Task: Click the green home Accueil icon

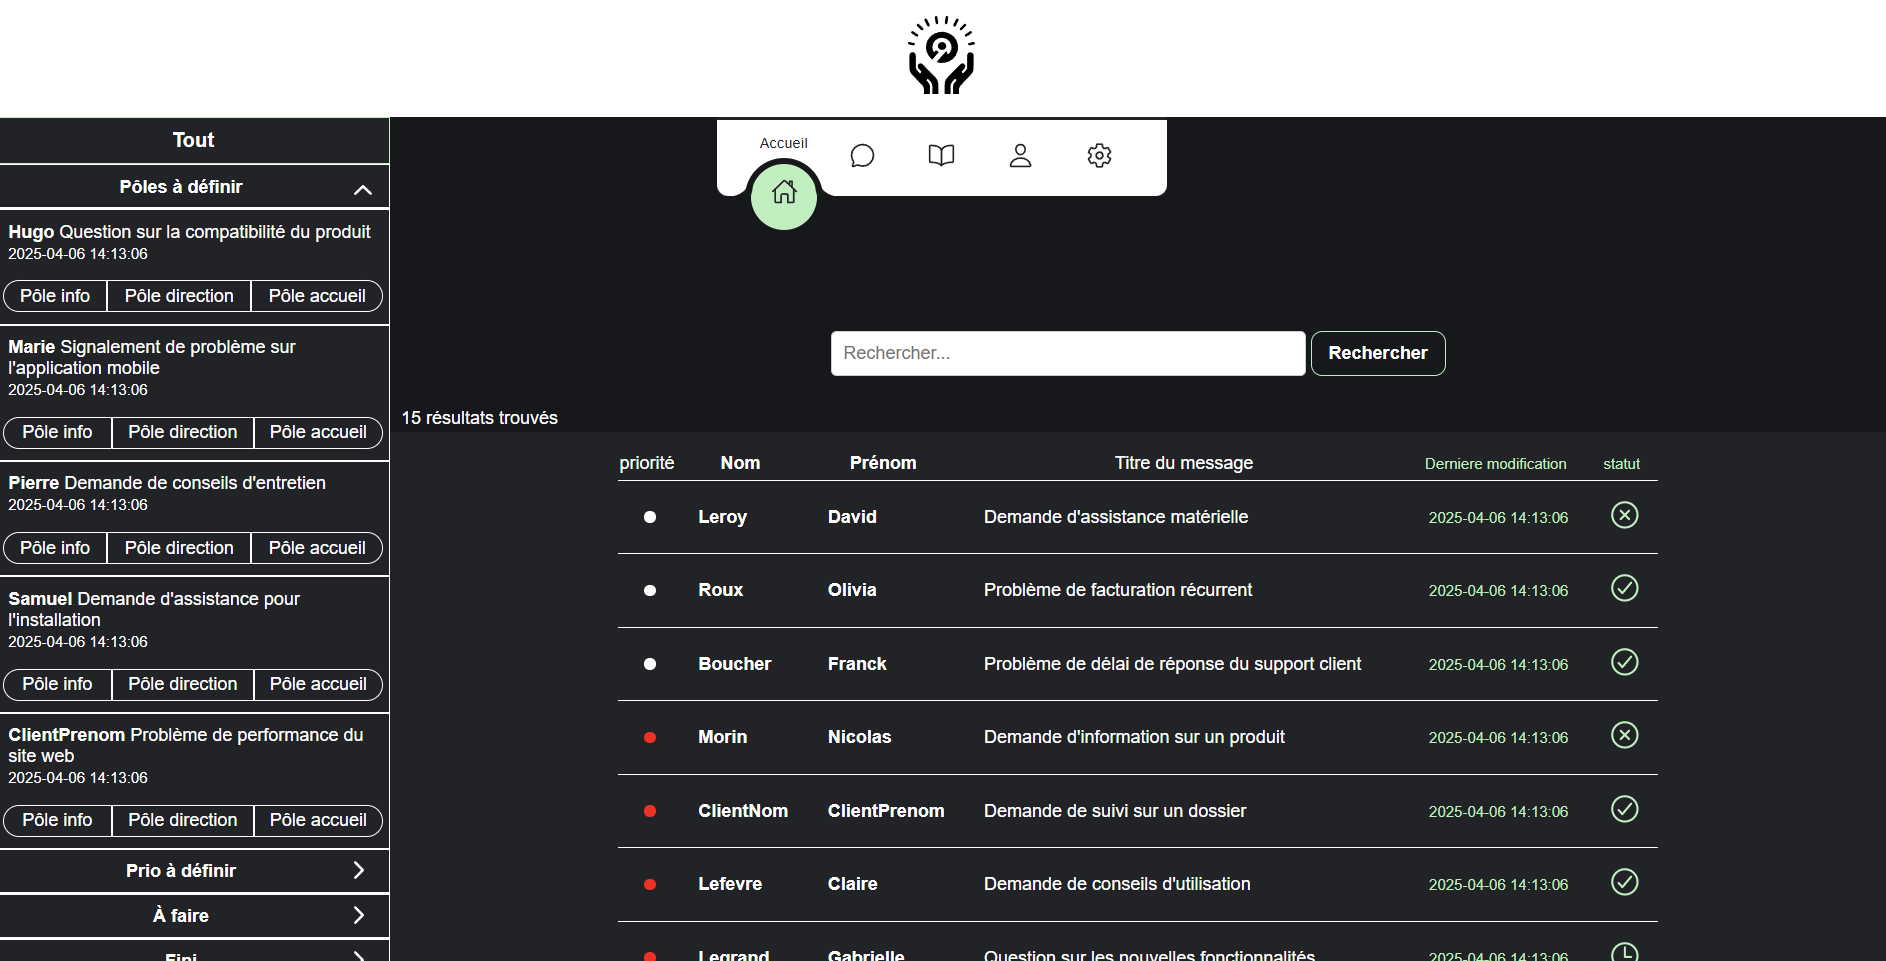Action: (784, 195)
